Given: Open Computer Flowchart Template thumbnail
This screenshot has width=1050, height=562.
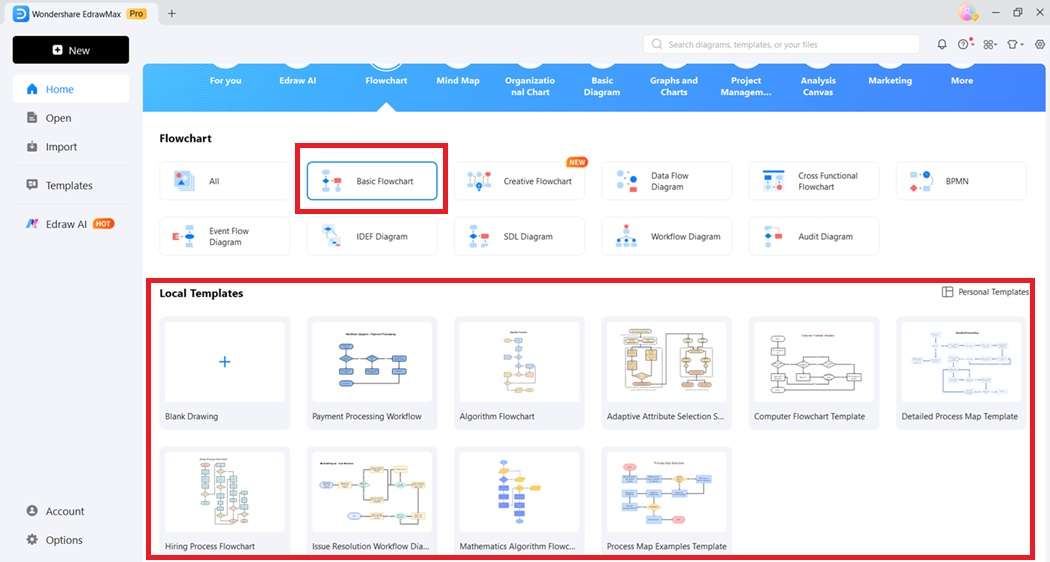Looking at the screenshot, I should tap(814, 362).
